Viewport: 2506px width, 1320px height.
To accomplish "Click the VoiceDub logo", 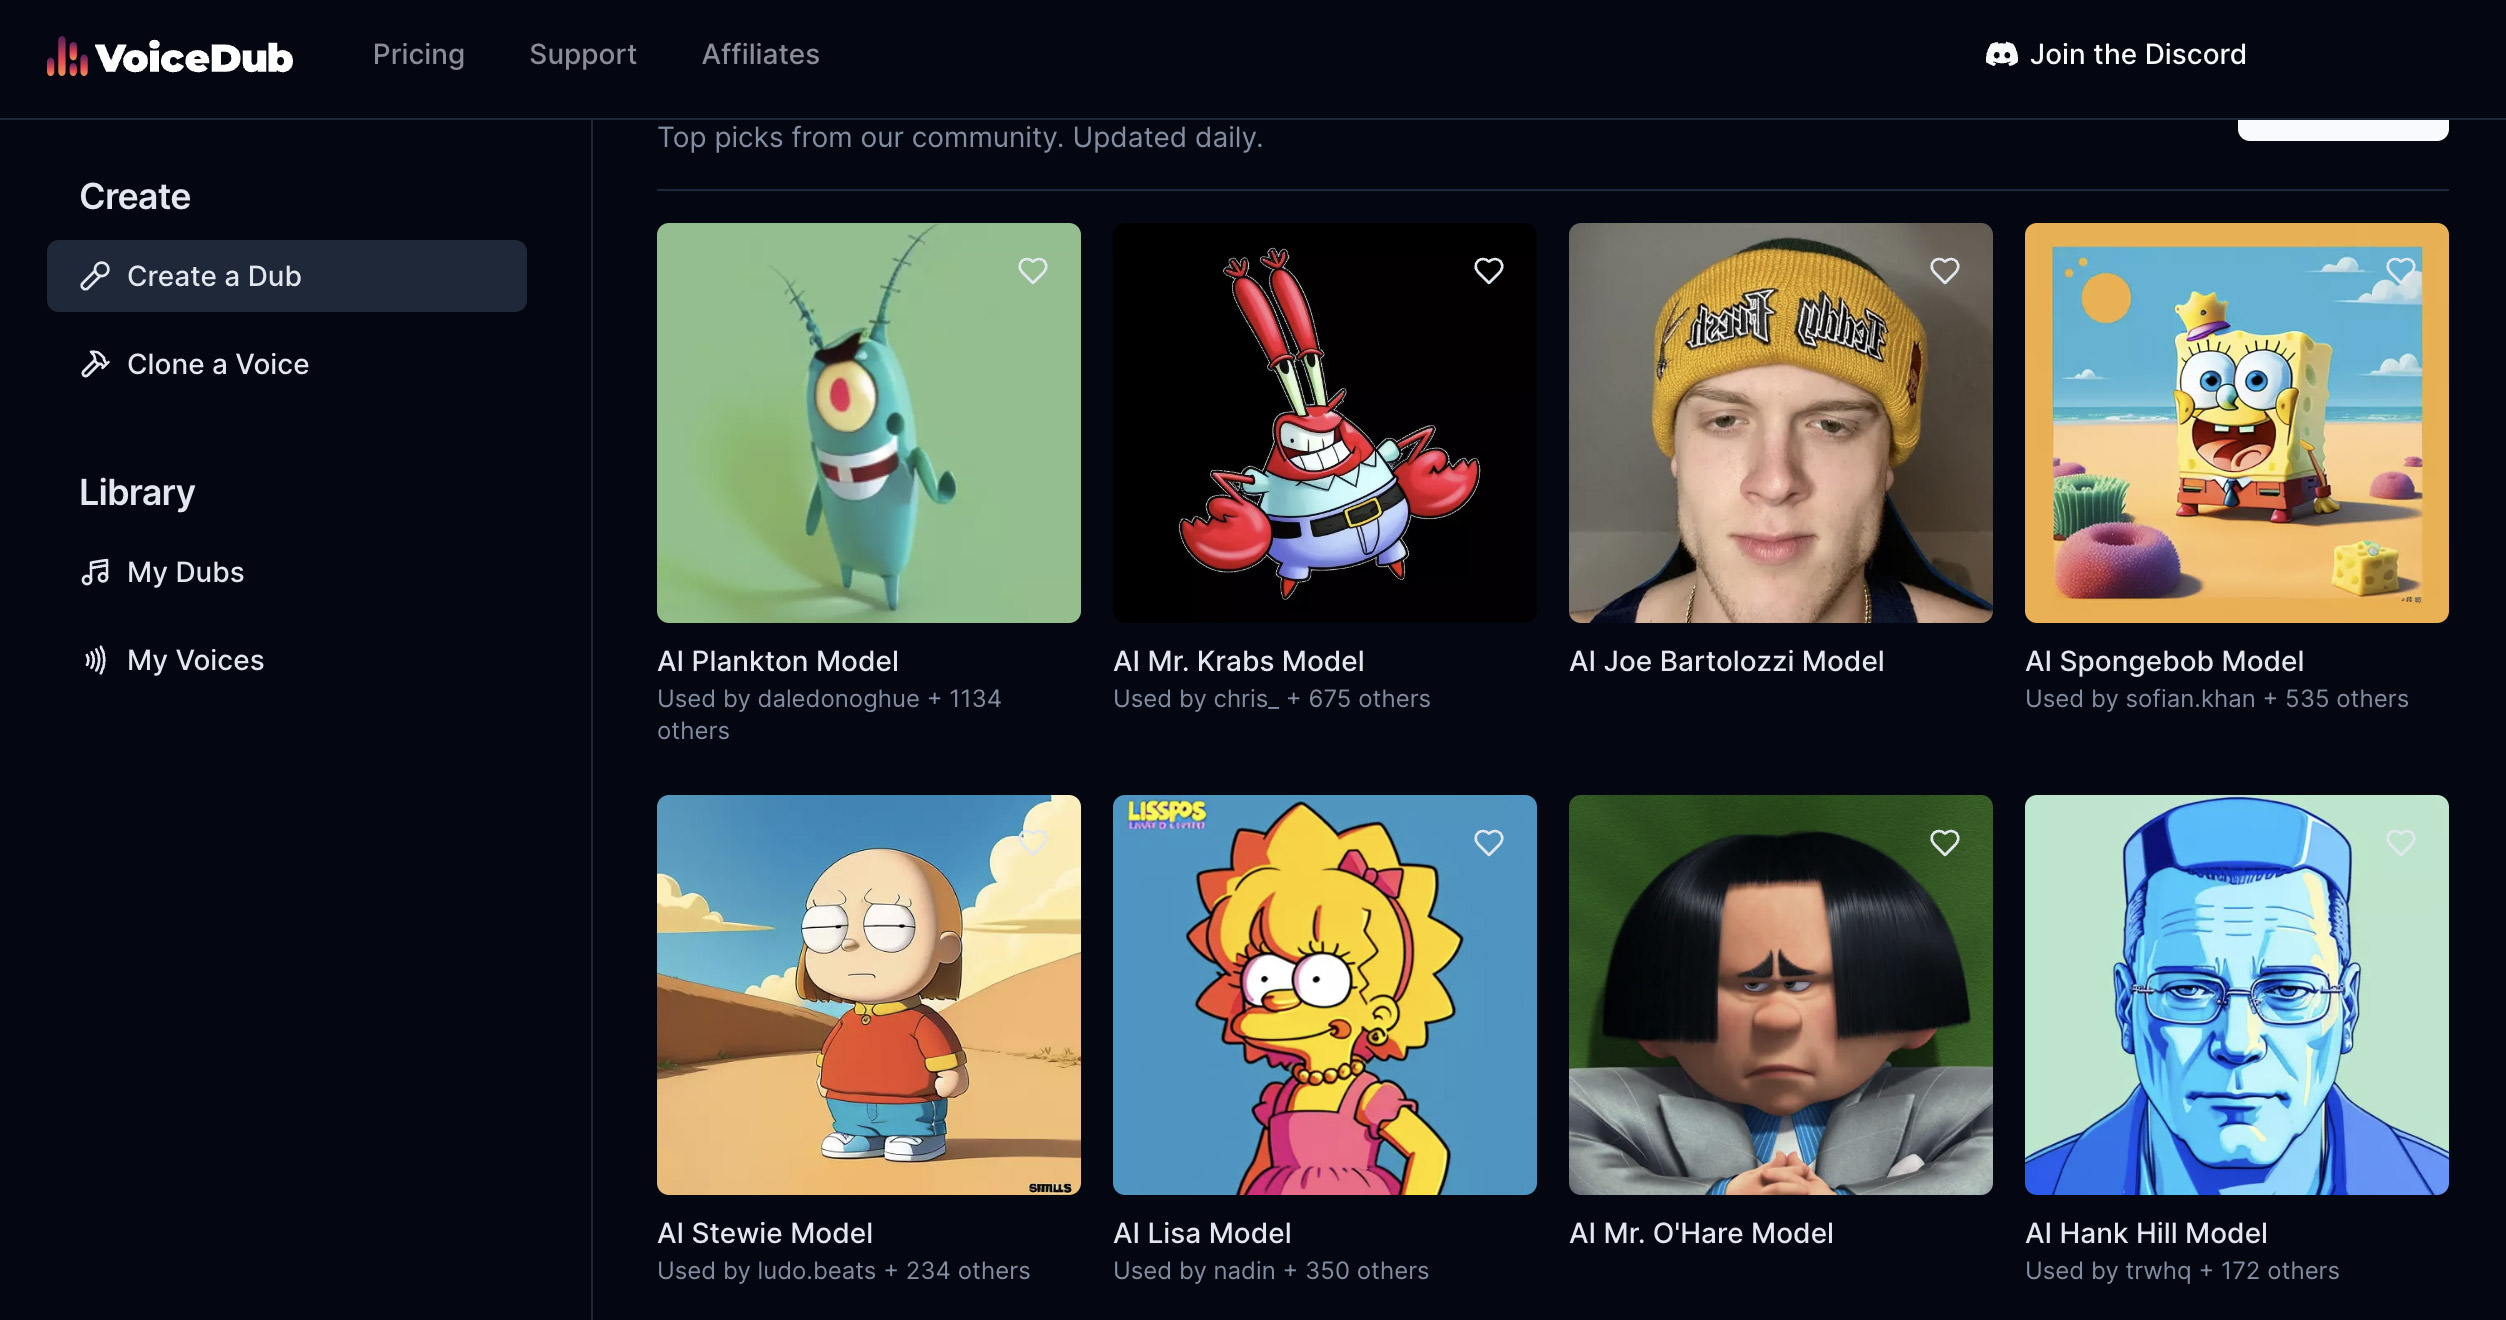I will click(170, 56).
